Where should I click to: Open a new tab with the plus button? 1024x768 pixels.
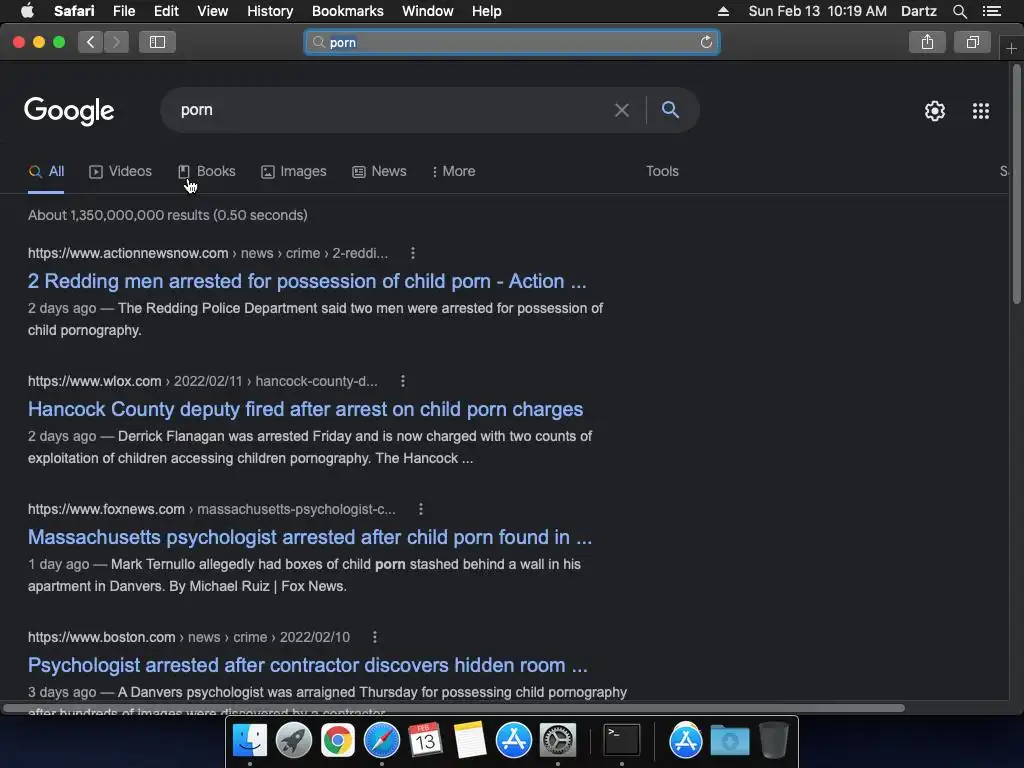(x=1011, y=48)
